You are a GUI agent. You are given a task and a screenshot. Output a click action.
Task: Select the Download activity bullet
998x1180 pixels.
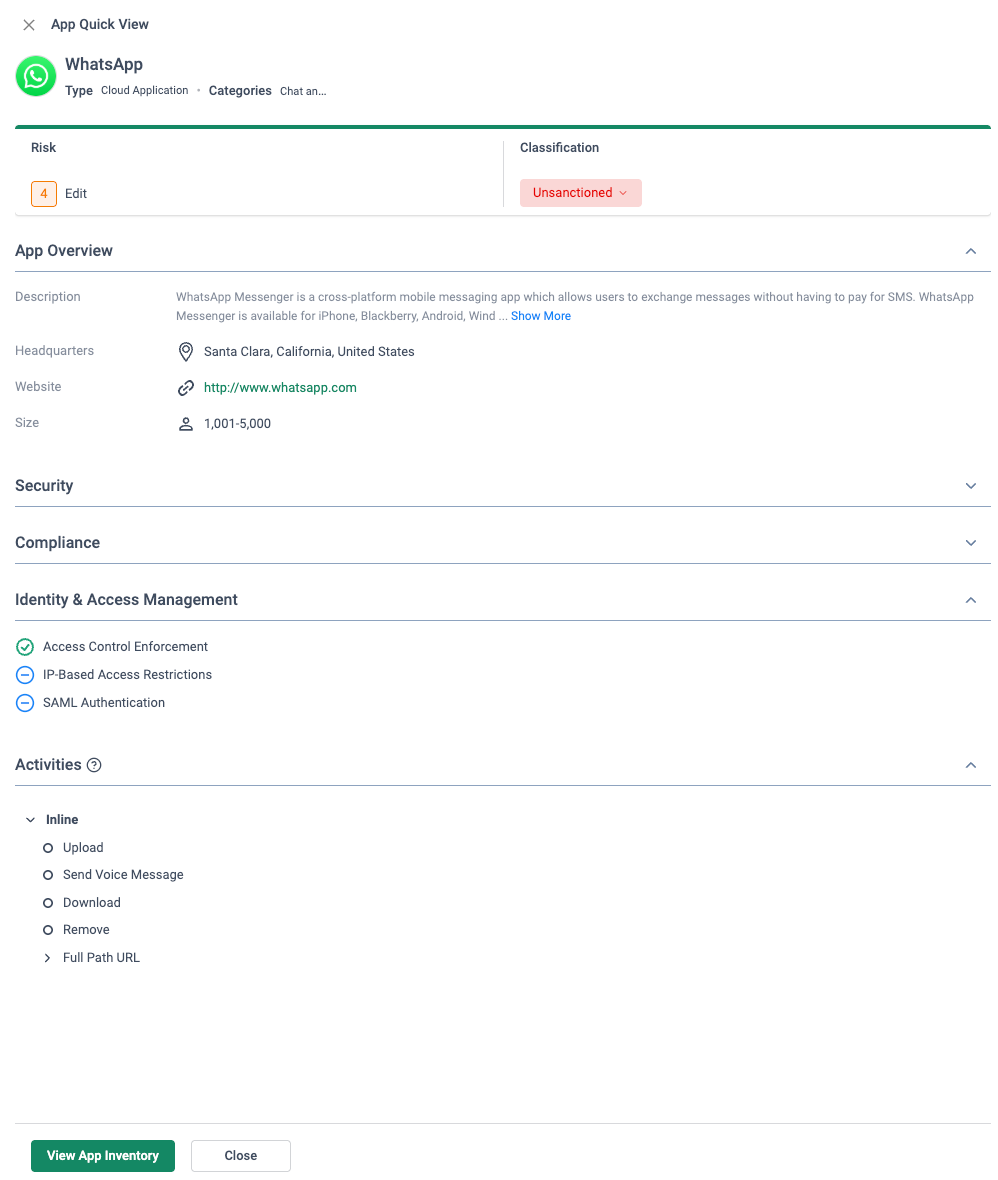48,903
